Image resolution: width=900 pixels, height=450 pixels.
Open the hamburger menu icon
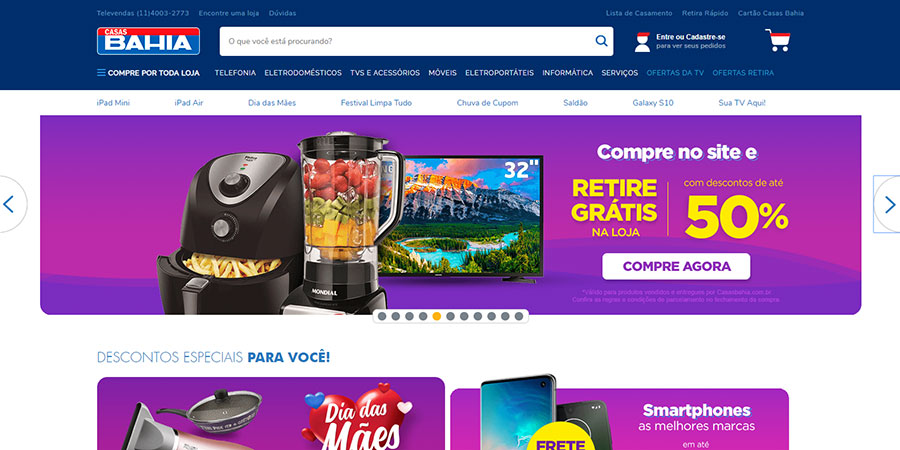(x=101, y=73)
